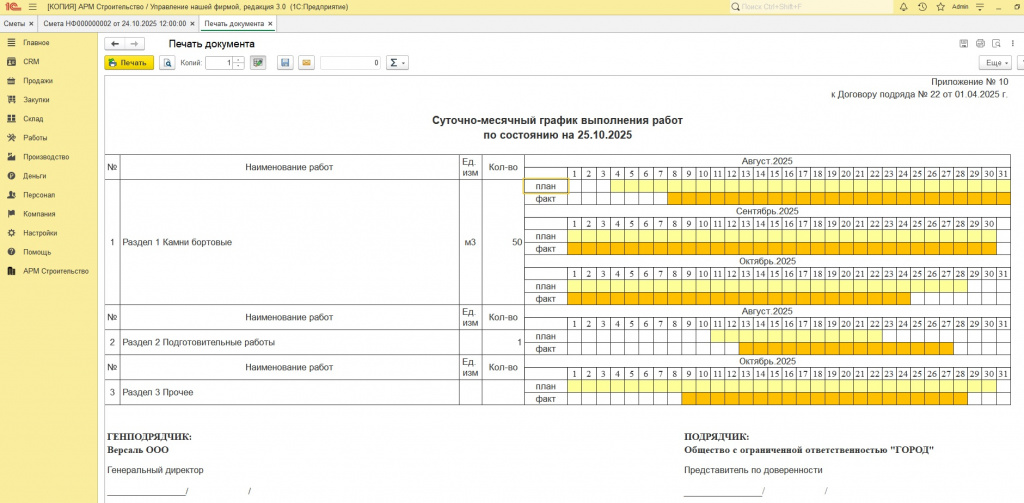Click the yellow Печать button
The image size is (1024, 503).
(129, 63)
